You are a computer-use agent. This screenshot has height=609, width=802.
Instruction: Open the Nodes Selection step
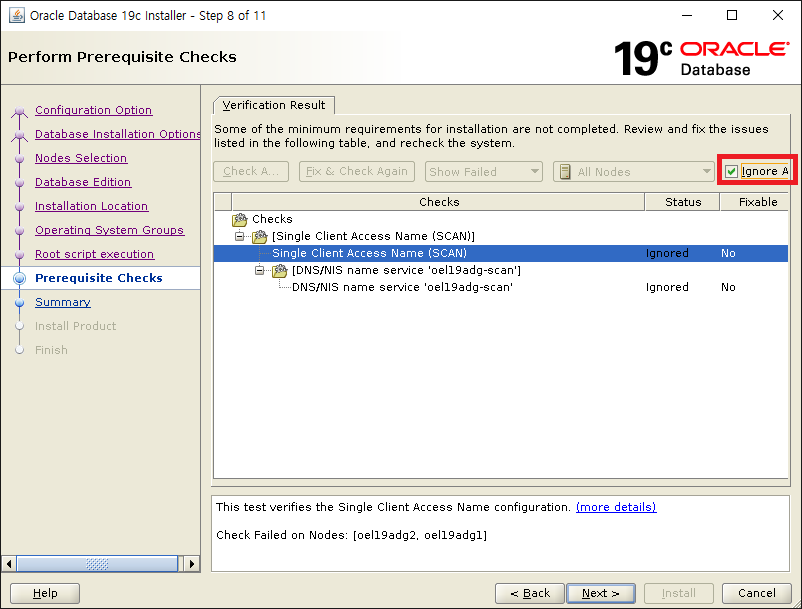tap(81, 158)
